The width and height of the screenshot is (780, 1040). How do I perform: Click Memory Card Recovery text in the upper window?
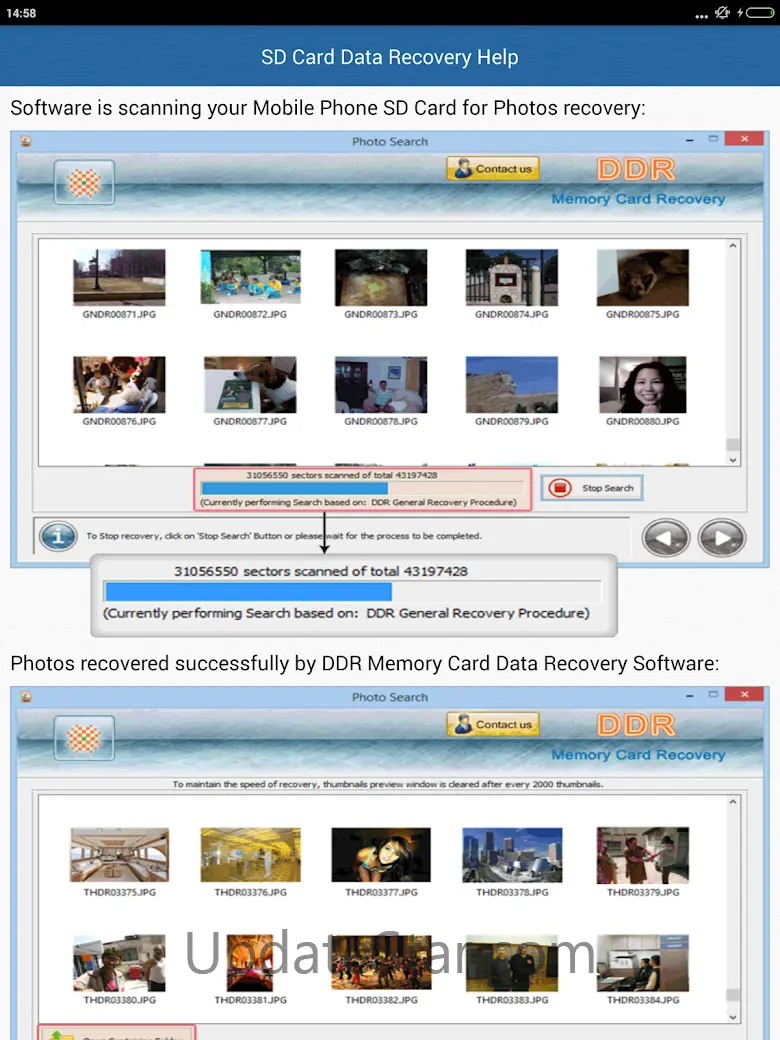point(638,198)
